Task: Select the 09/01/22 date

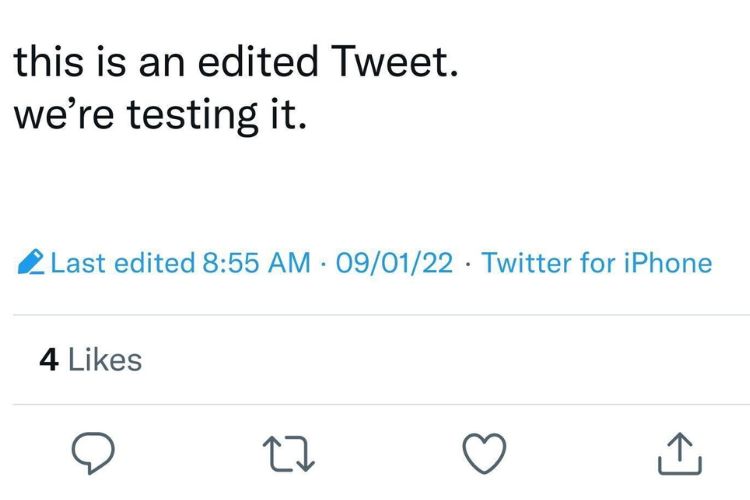Action: [x=396, y=264]
